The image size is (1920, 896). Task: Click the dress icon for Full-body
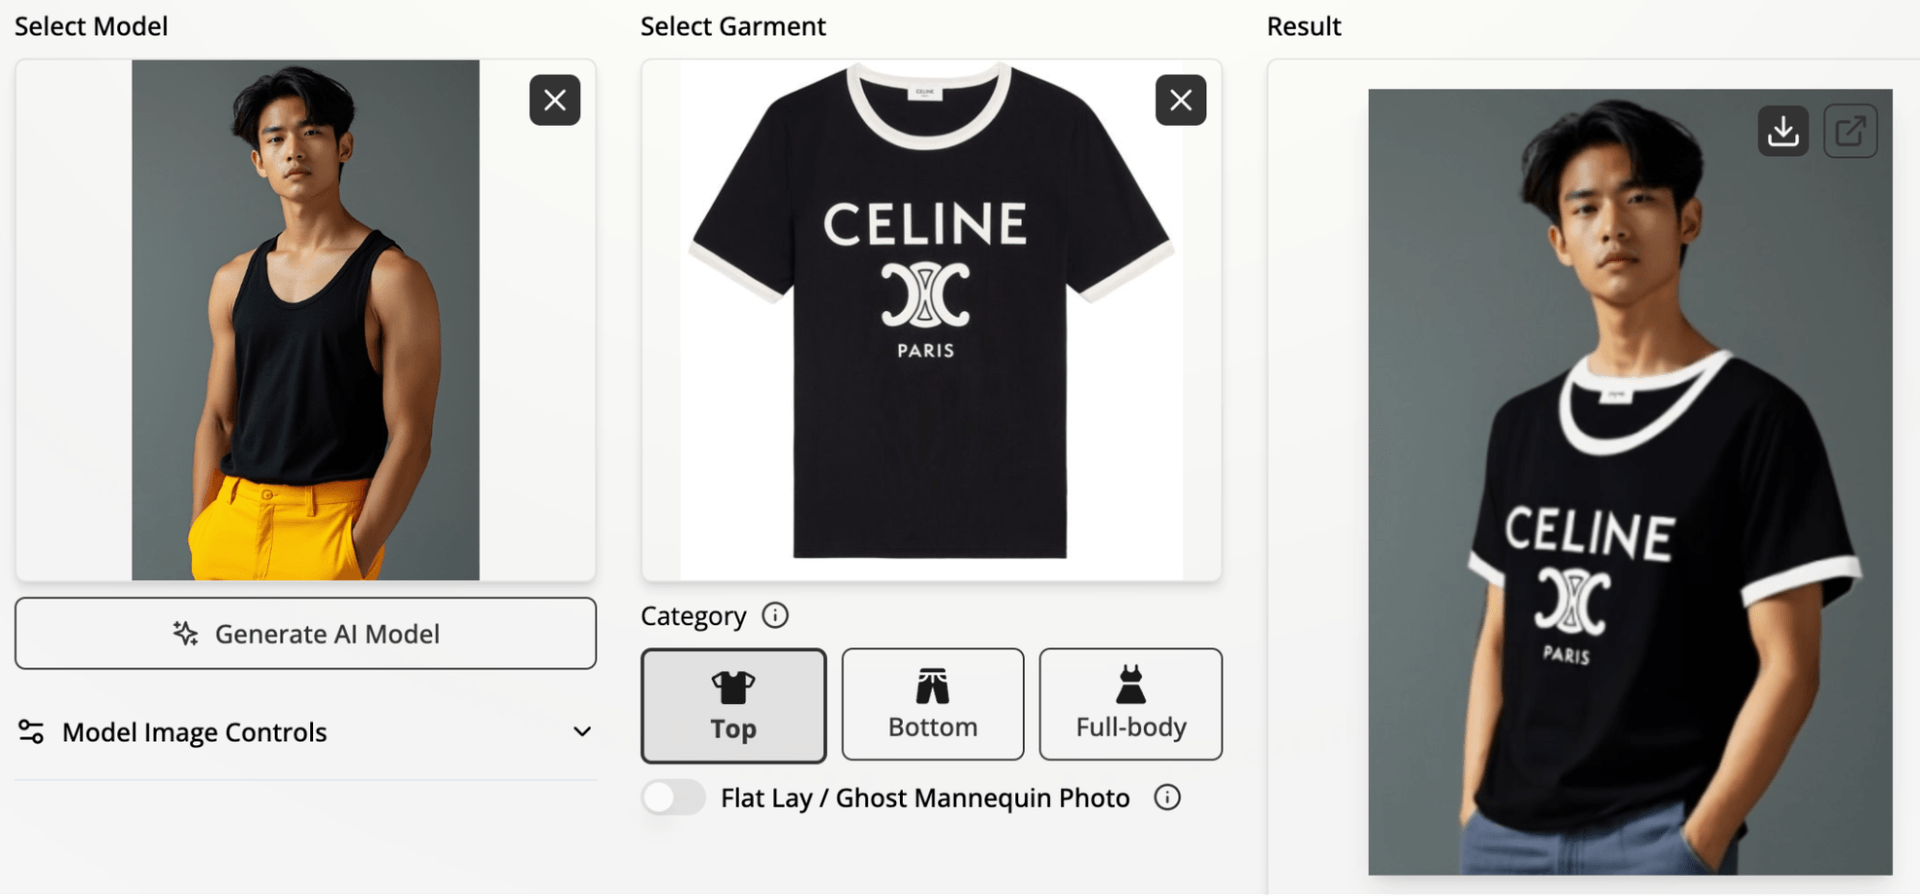[1131, 685]
